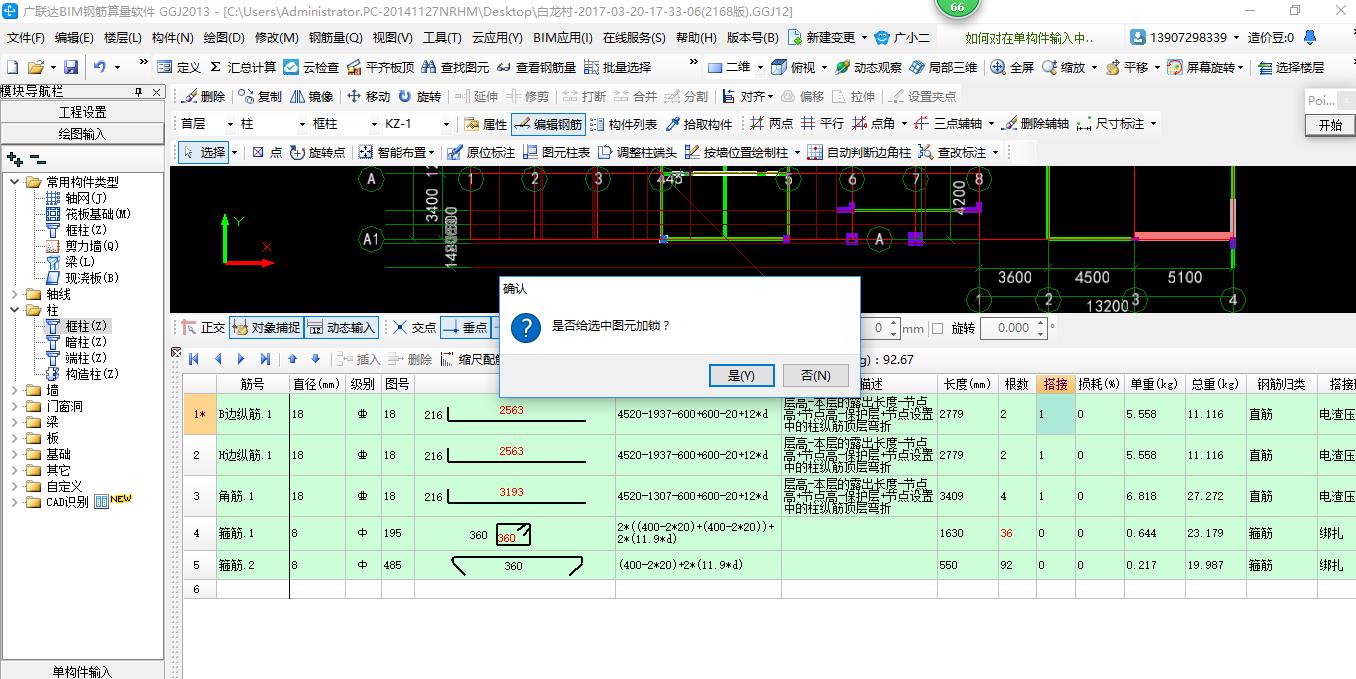Click 拾取构件 pick component tool
The width and height of the screenshot is (1356, 679).
coord(698,124)
